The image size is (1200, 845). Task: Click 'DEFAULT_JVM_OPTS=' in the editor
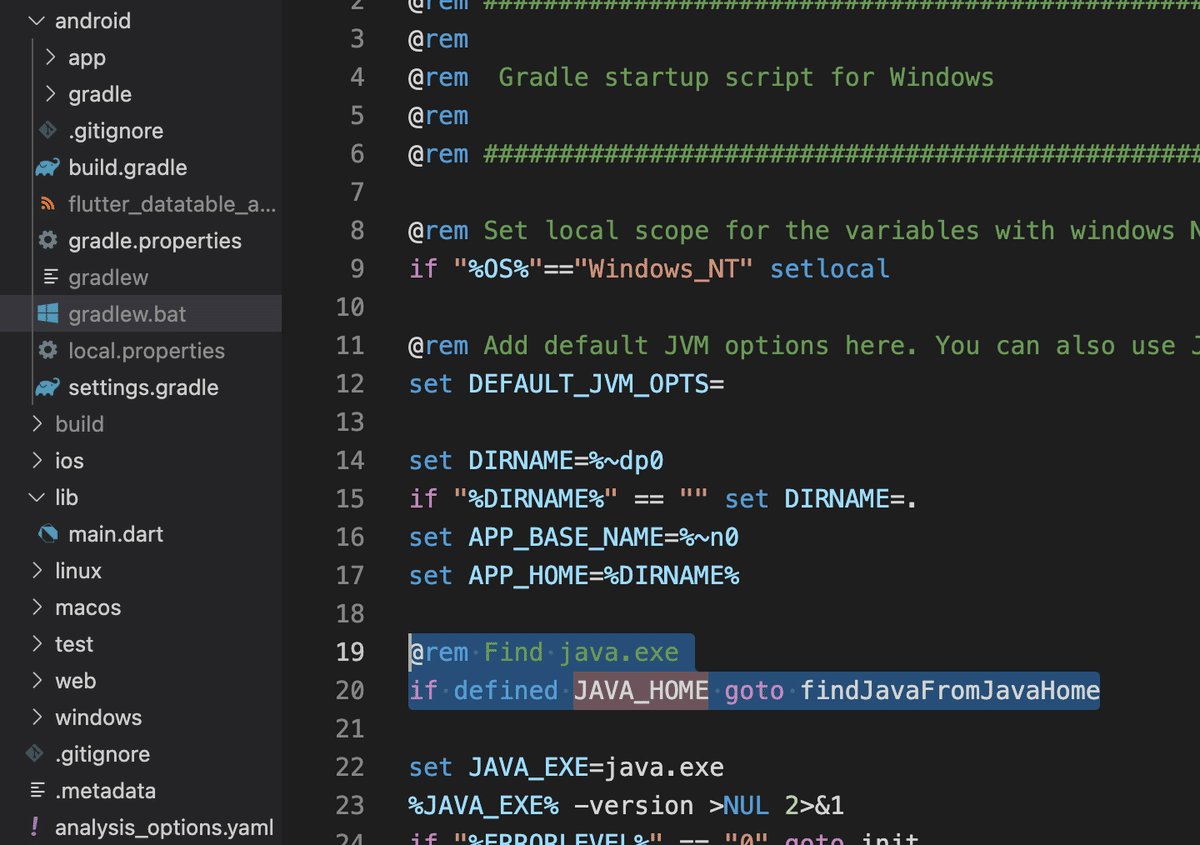coord(596,383)
